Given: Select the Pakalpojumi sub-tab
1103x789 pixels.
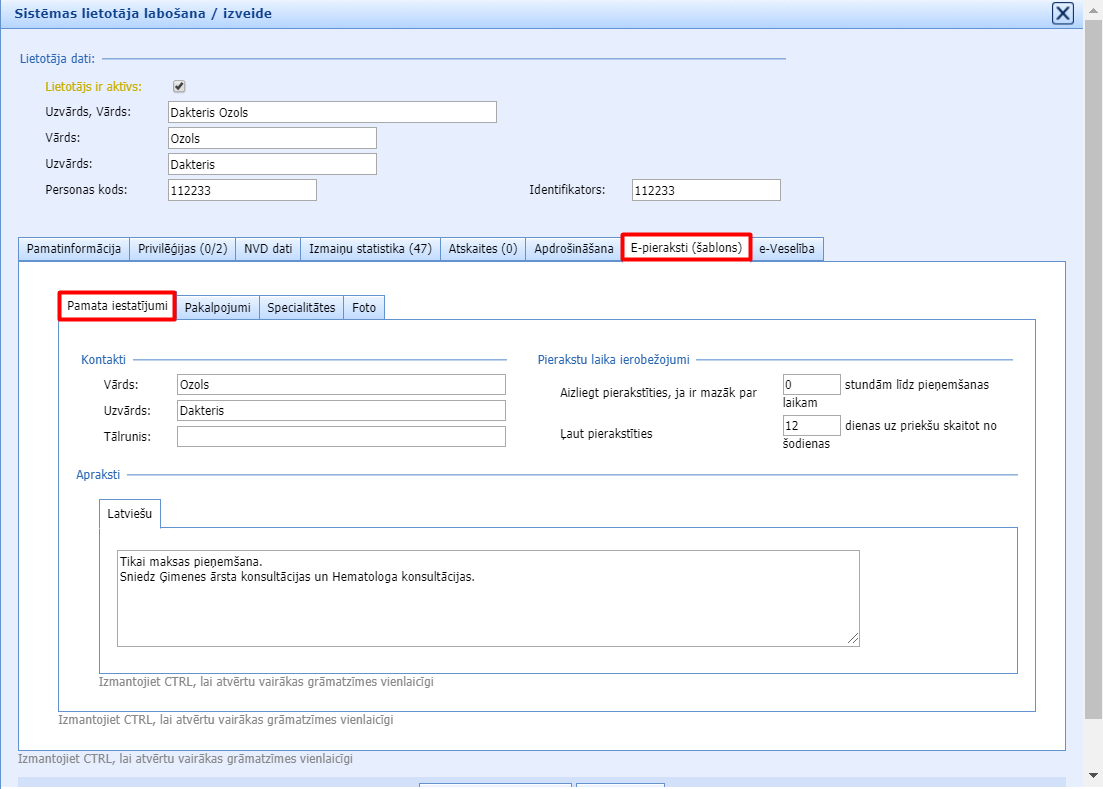Looking at the screenshot, I should click(218, 308).
